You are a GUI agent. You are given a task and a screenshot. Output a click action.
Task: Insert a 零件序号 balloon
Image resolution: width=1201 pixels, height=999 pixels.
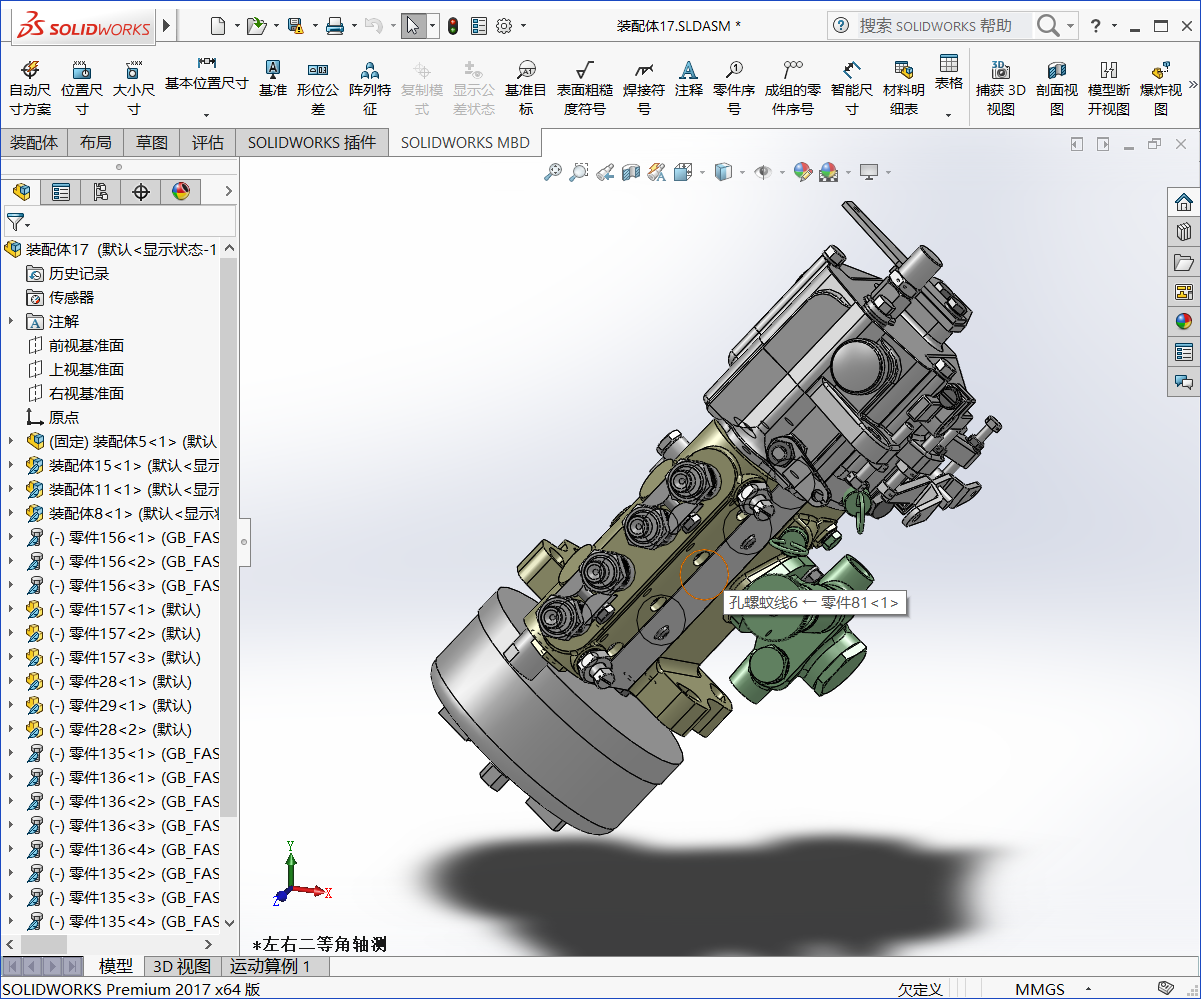(734, 87)
